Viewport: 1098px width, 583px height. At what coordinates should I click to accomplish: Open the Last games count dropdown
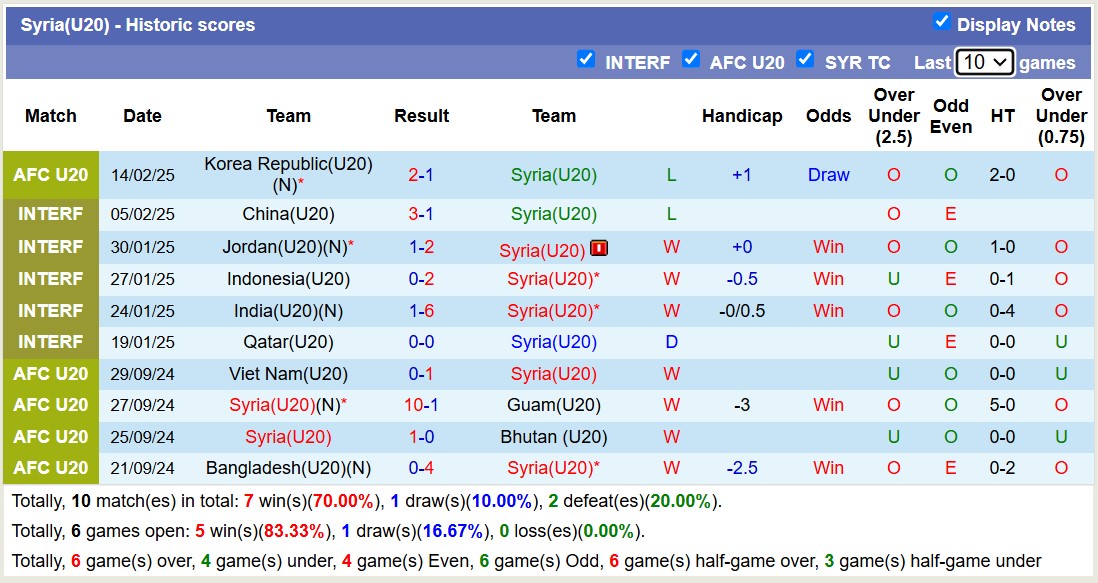[984, 62]
